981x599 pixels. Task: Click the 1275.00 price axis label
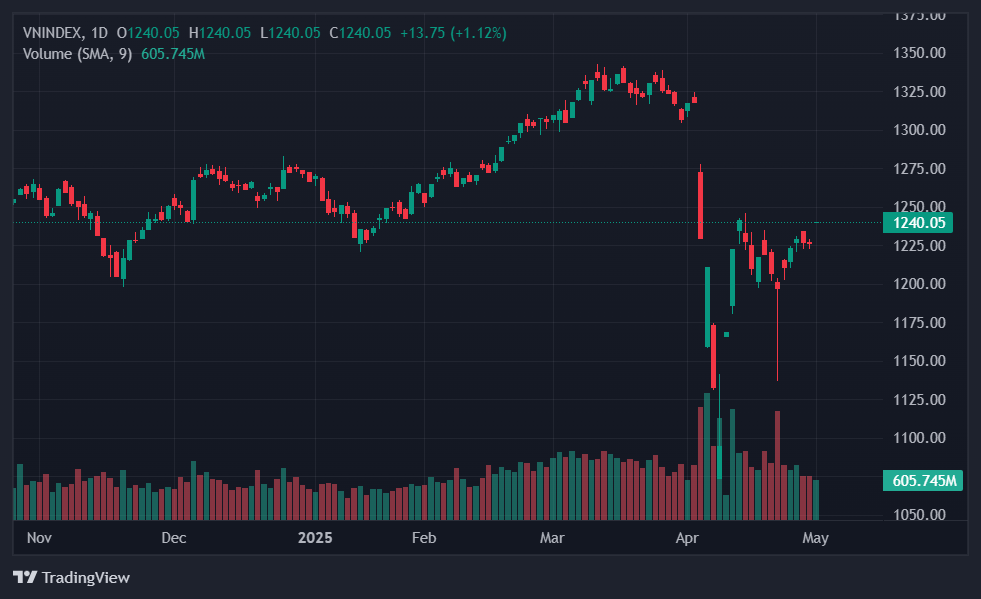[919, 168]
